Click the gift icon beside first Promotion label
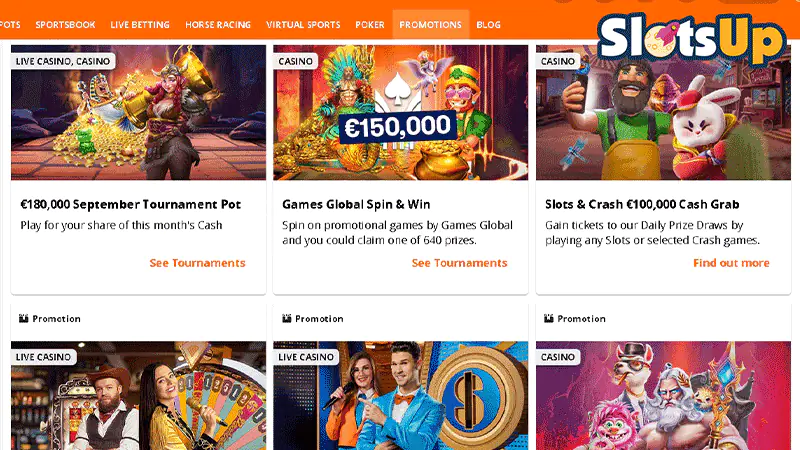The image size is (800, 450). [x=23, y=318]
